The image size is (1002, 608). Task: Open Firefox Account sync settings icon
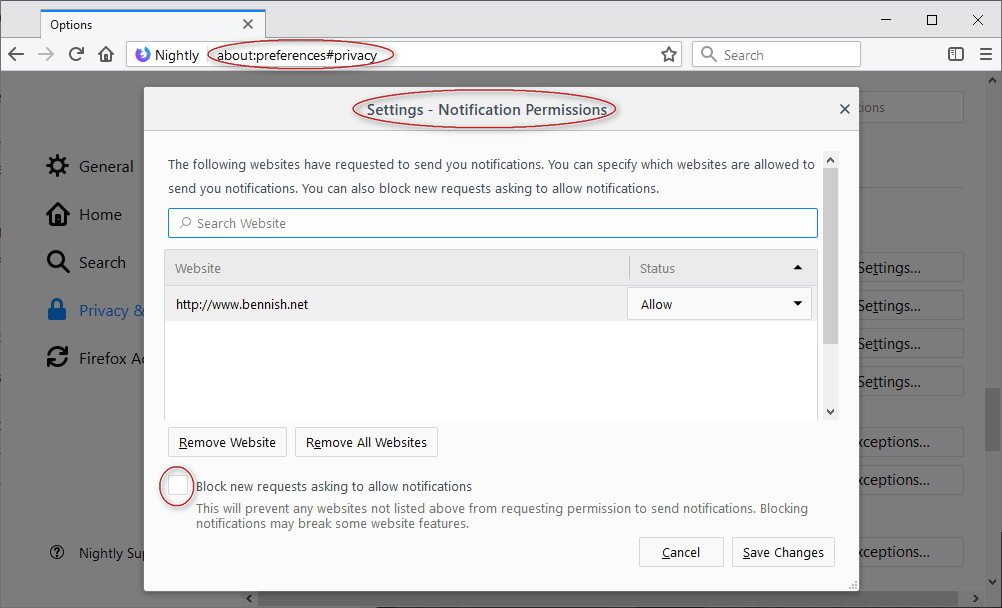(57, 357)
